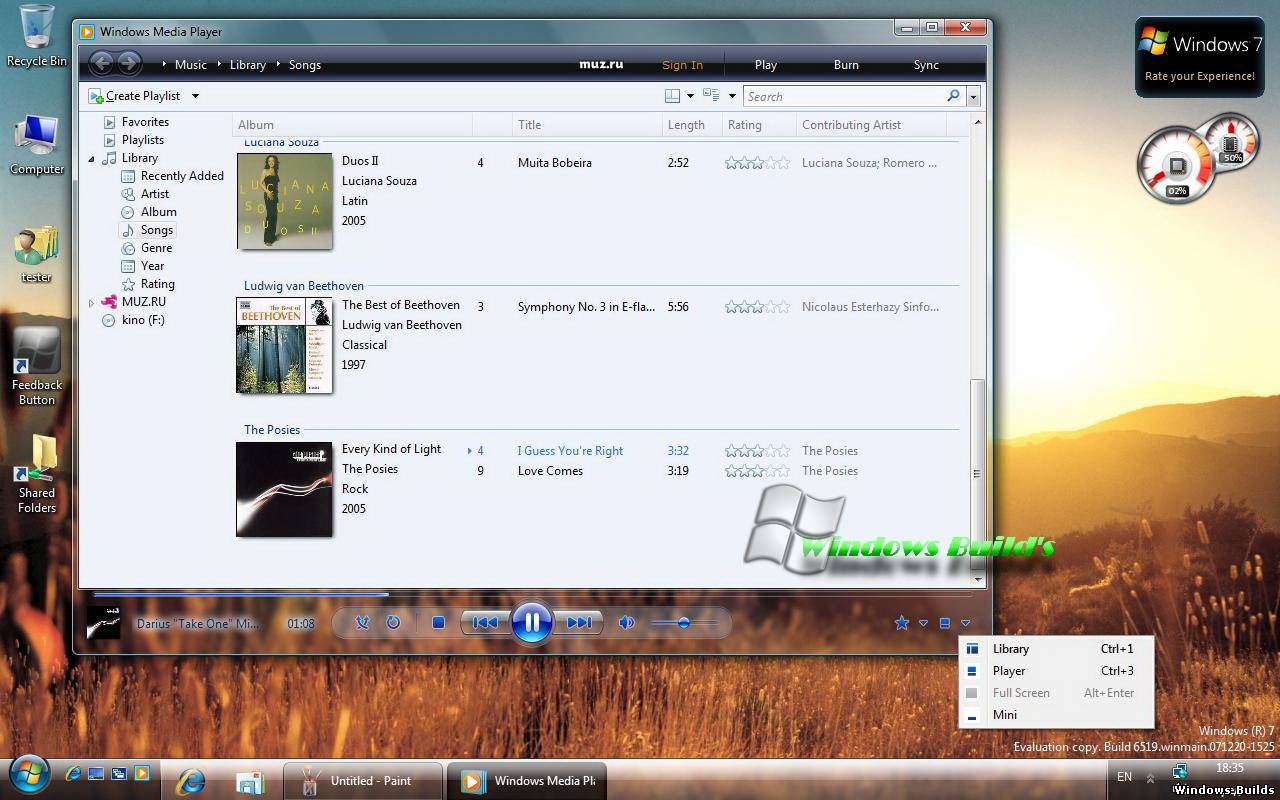This screenshot has width=1280, height=800.
Task: Select Album in the library tree
Action: (158, 212)
